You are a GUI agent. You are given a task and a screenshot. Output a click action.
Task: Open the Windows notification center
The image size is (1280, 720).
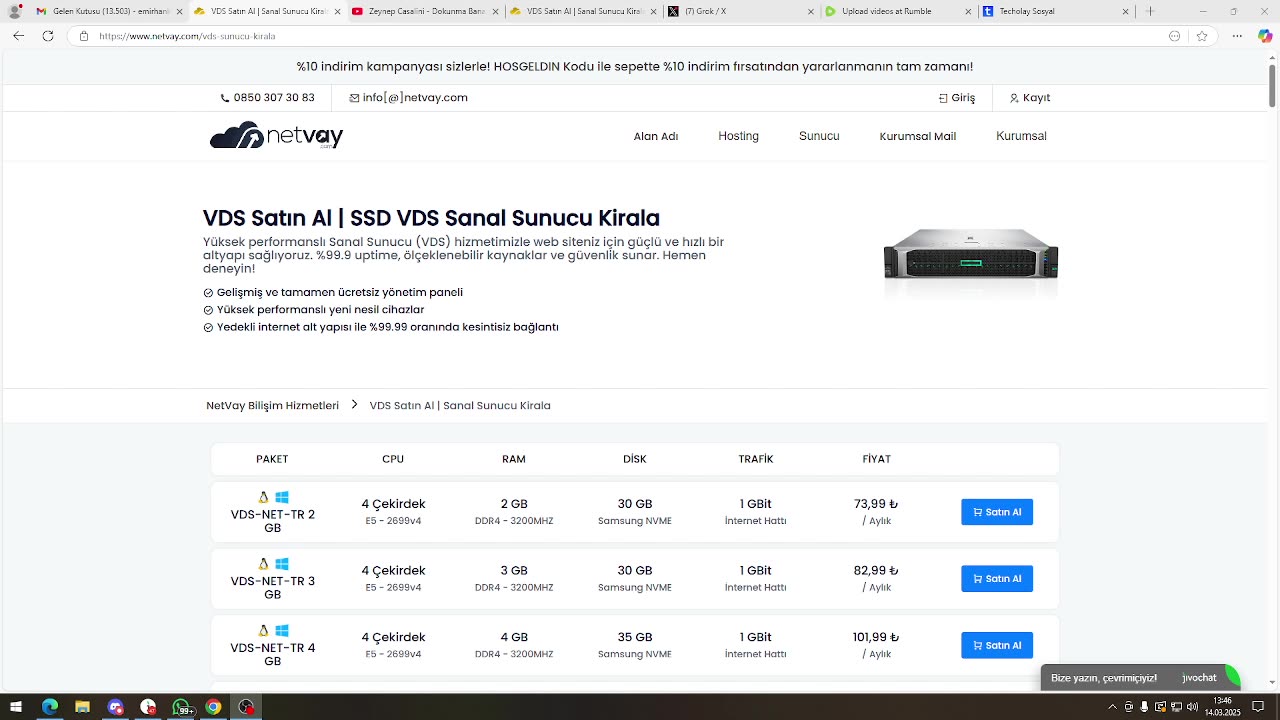(1258, 707)
